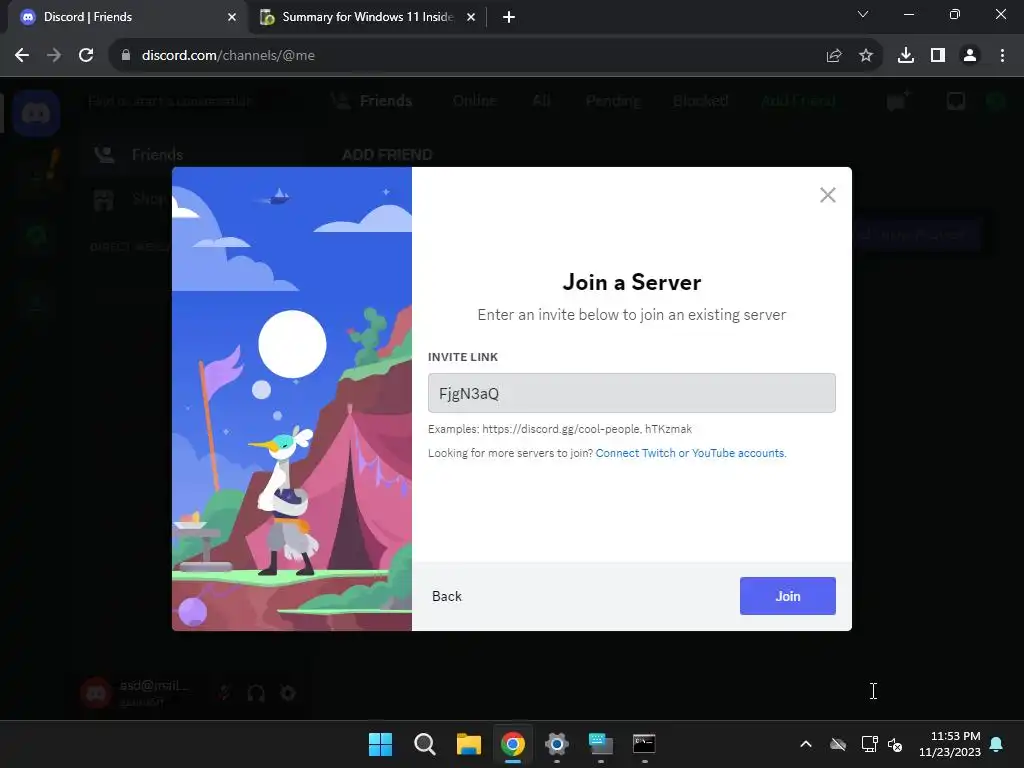The image size is (1024, 768).
Task: Go back to previous page in browser
Action: pos(22,56)
